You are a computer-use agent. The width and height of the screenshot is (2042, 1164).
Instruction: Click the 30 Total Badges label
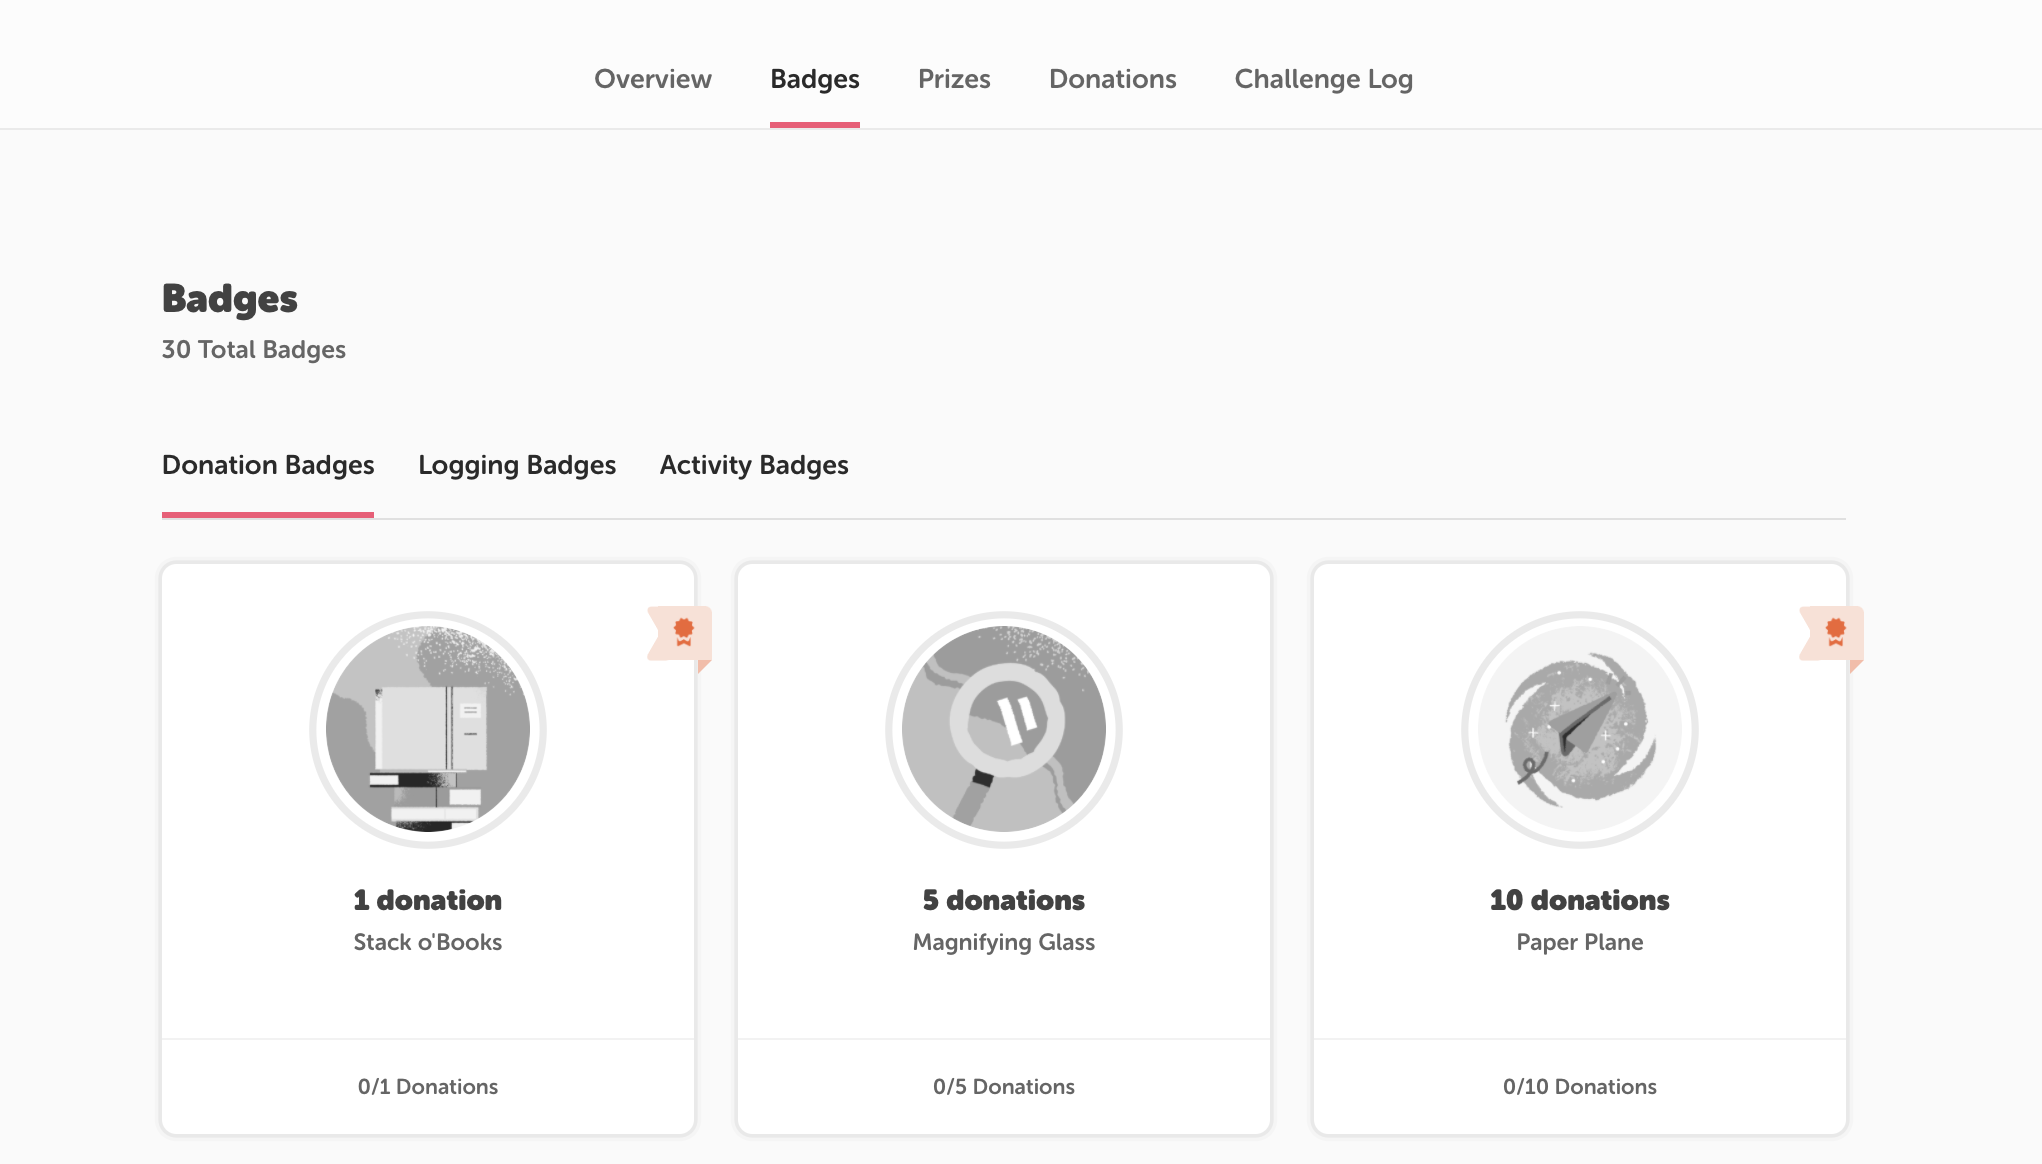[x=254, y=349]
